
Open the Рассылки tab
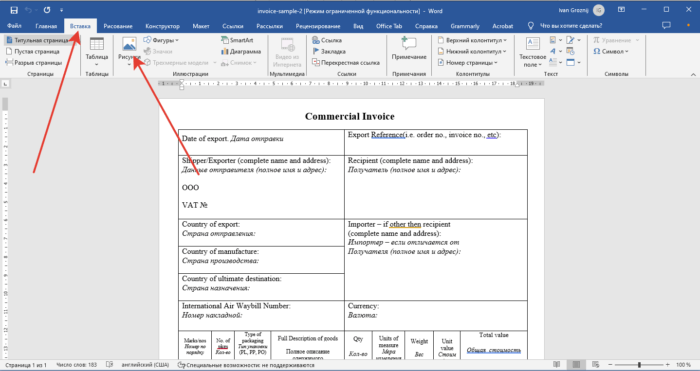click(x=270, y=26)
